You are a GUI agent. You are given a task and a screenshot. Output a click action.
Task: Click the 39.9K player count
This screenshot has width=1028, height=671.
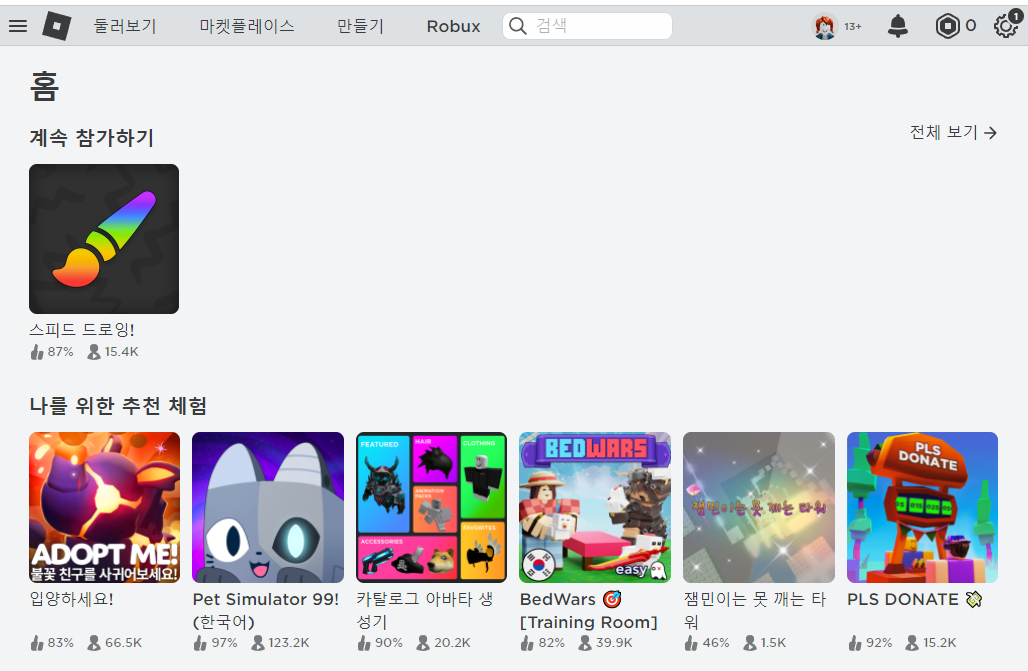(x=605, y=643)
